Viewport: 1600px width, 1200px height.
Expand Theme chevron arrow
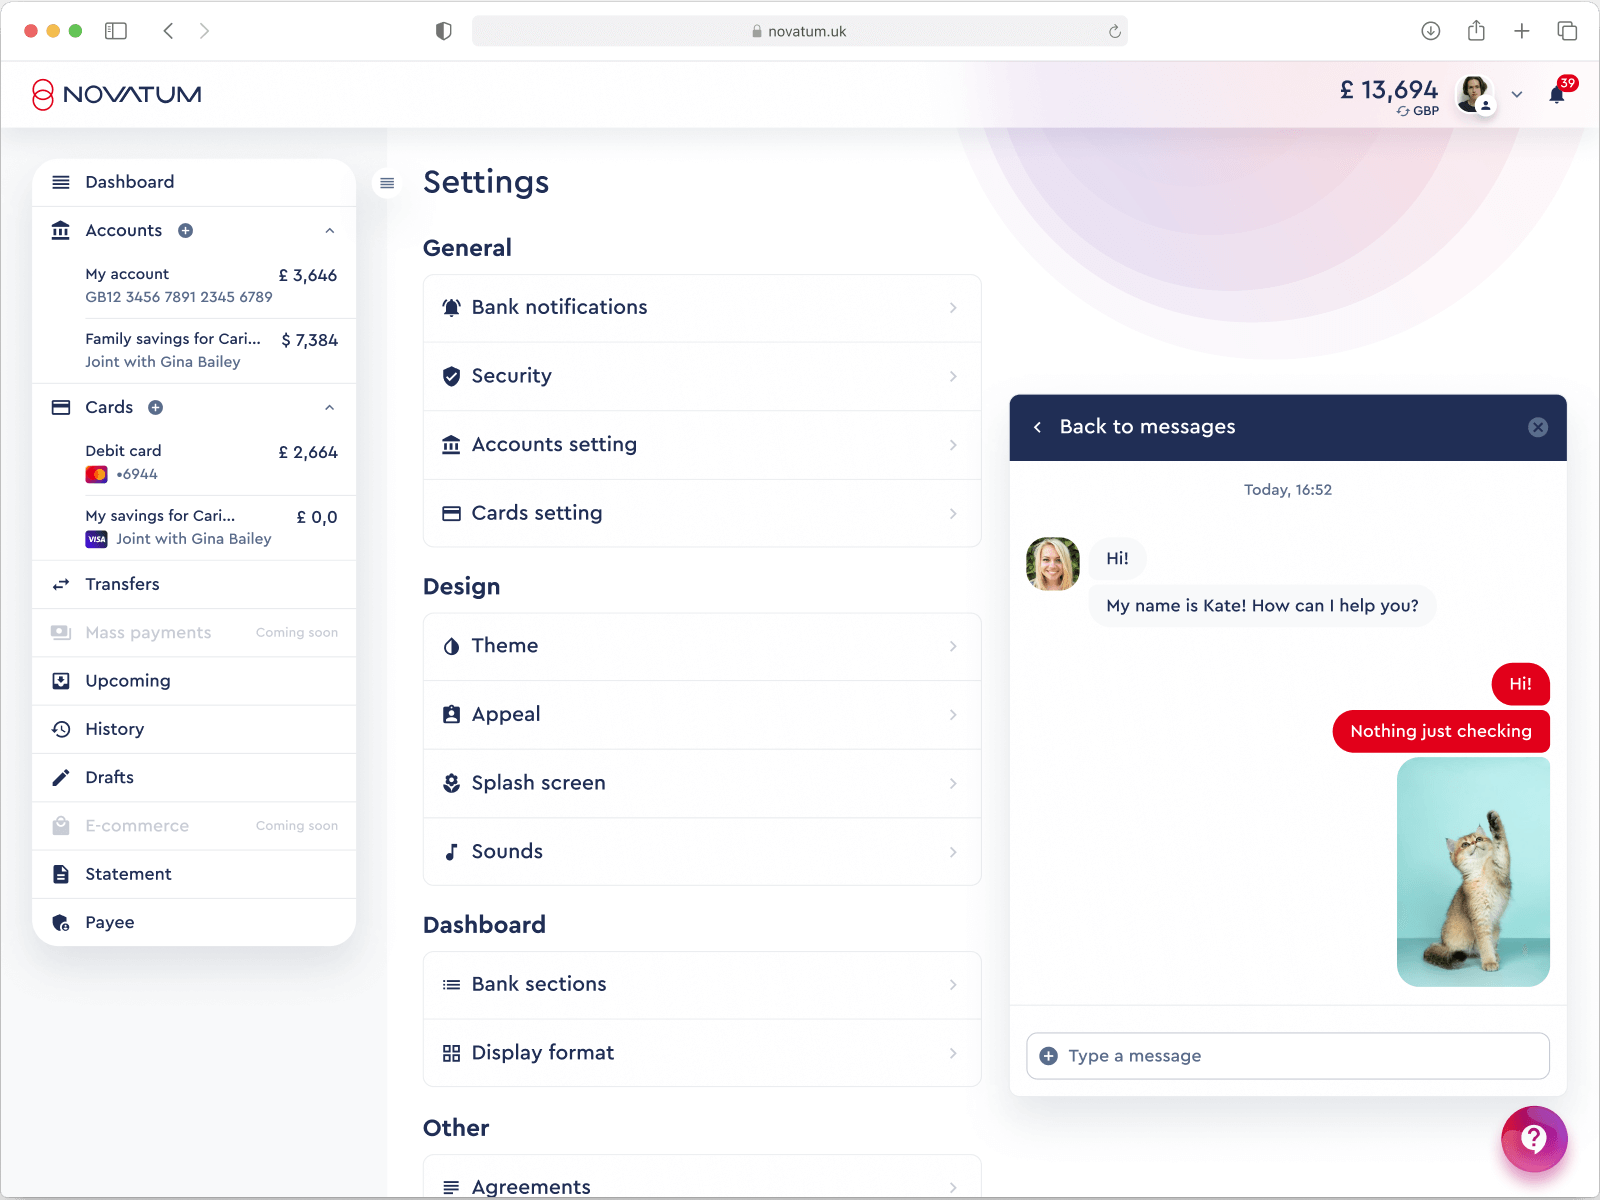[953, 646]
